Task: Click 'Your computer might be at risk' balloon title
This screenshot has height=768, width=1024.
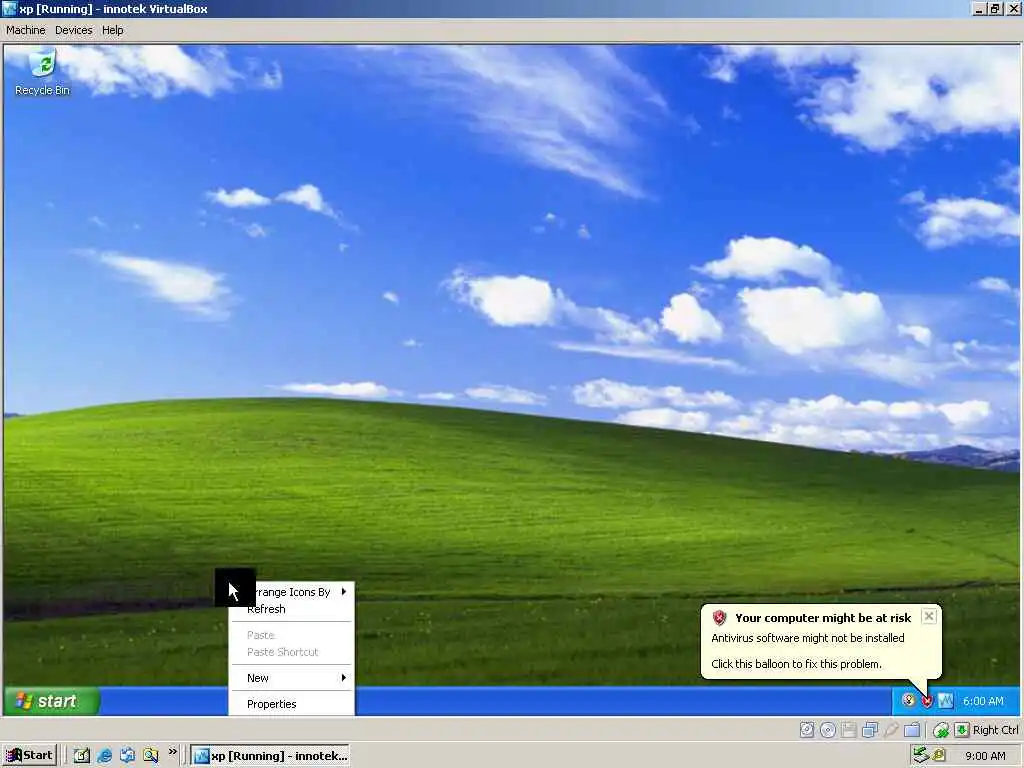Action: pyautogui.click(x=823, y=618)
